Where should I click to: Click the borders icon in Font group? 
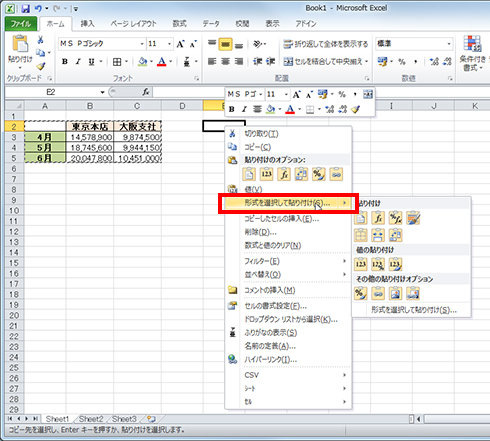[117, 62]
